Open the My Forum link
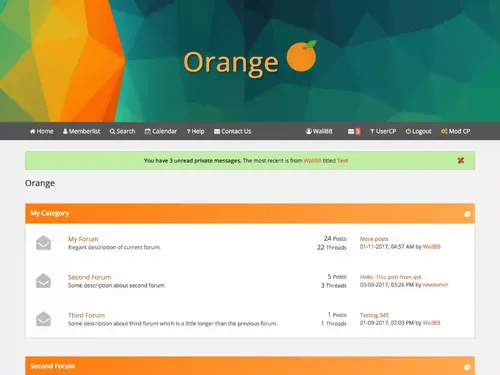This screenshot has width=500, height=375. 83,239
